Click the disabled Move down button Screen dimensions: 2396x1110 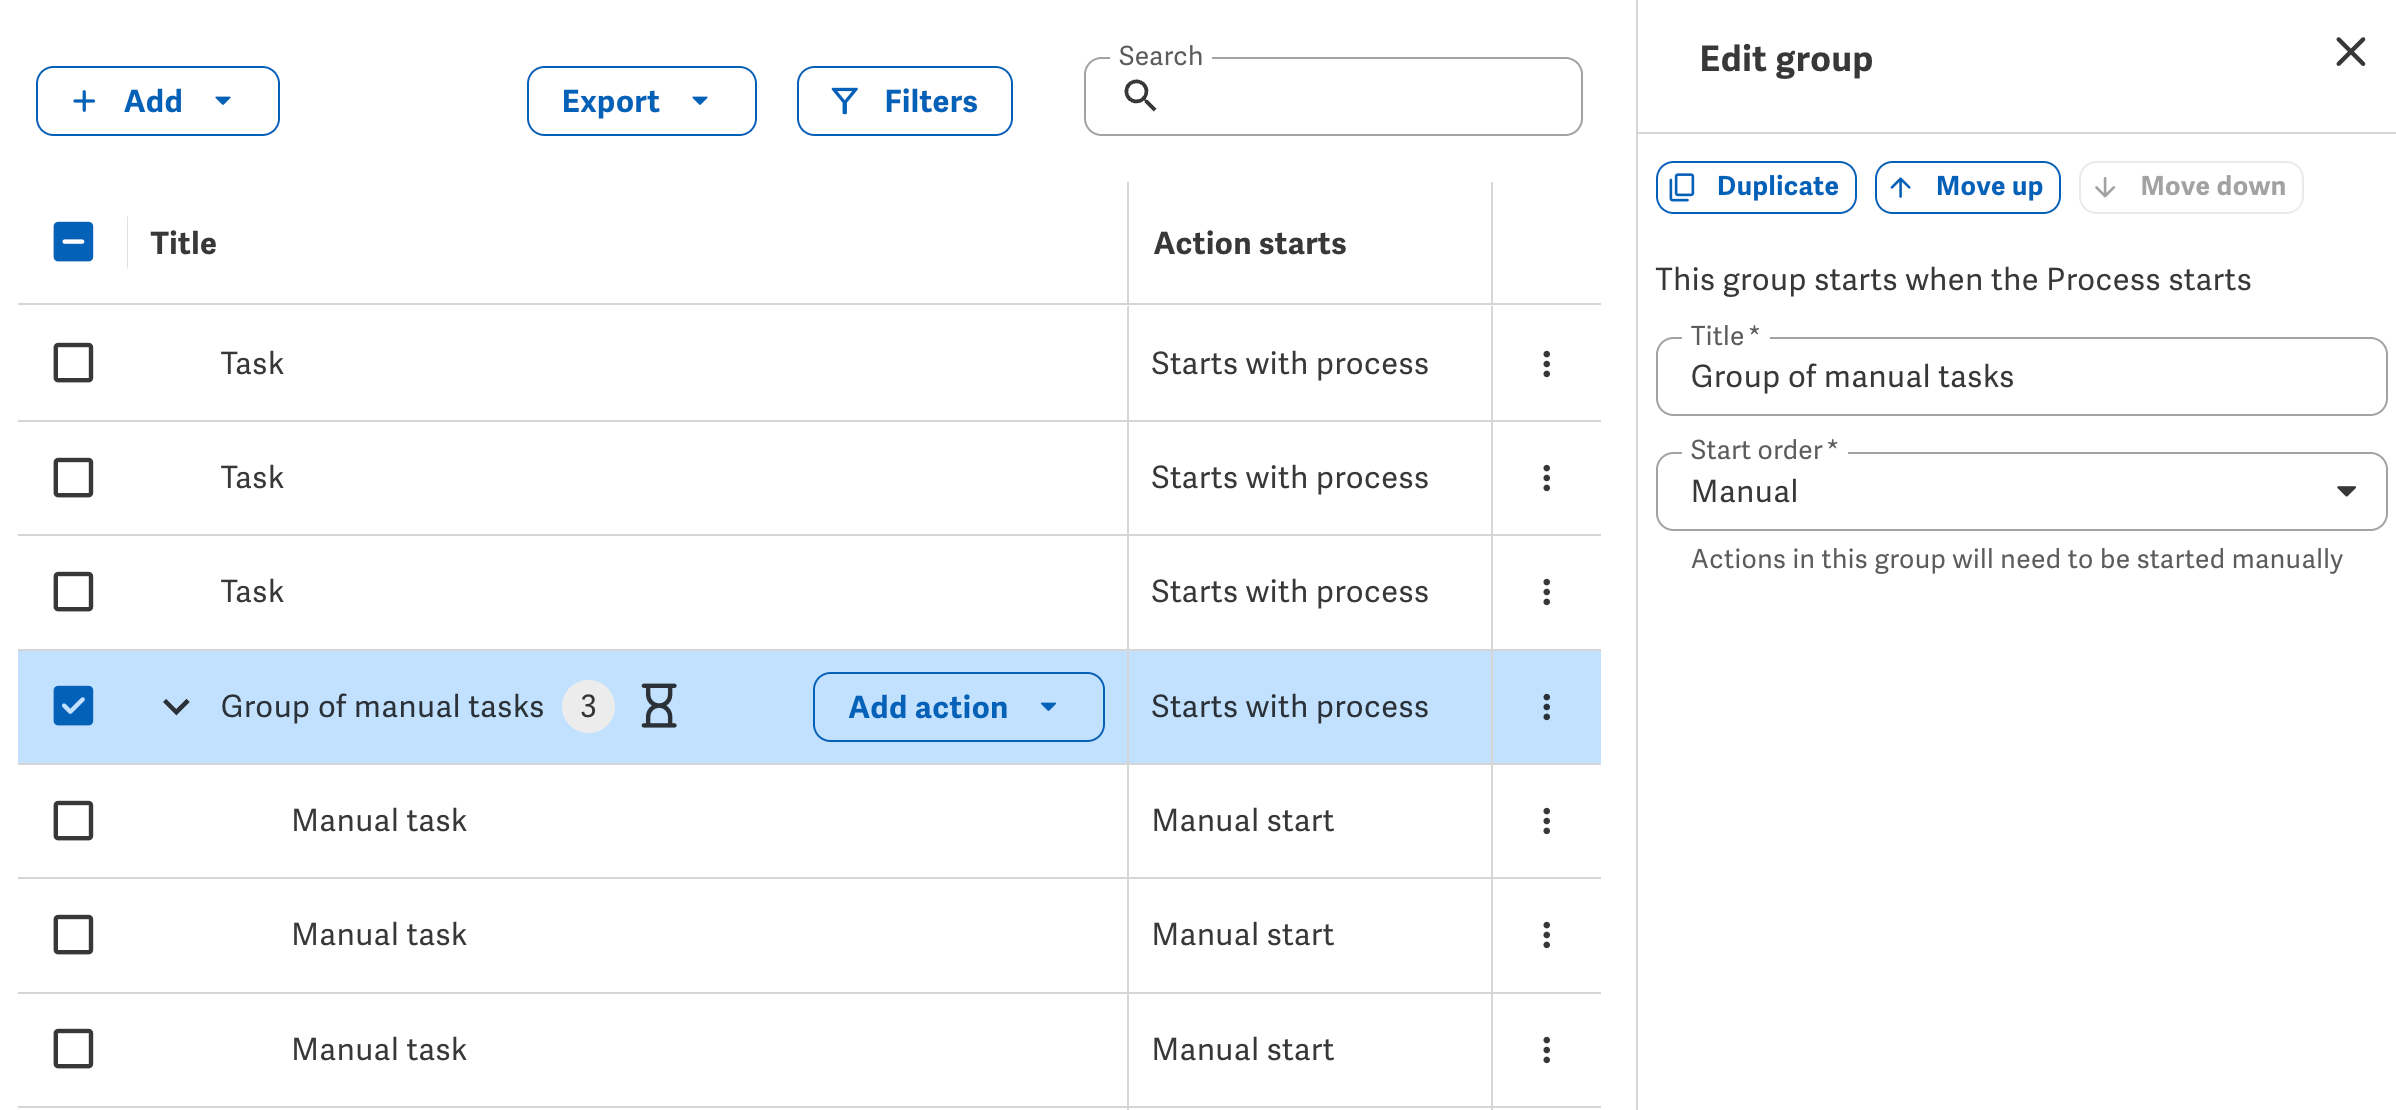point(2191,187)
